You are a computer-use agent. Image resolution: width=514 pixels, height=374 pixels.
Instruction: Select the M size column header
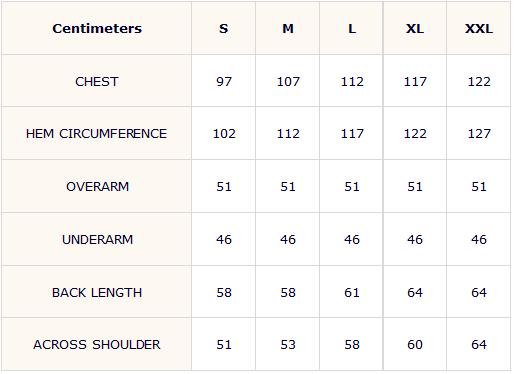tap(288, 29)
